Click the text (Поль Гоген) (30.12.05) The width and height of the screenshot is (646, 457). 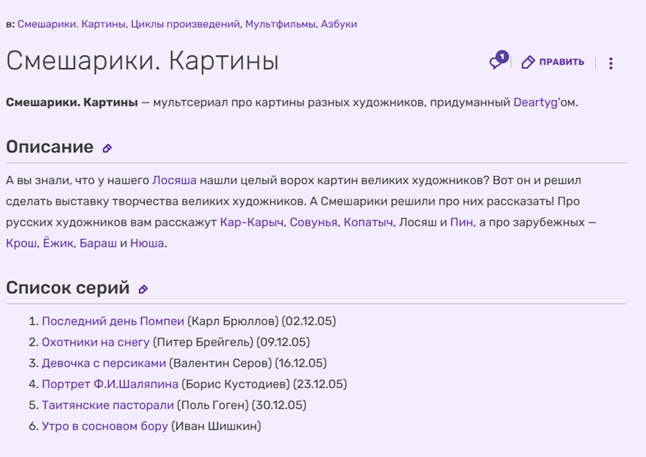(x=242, y=405)
